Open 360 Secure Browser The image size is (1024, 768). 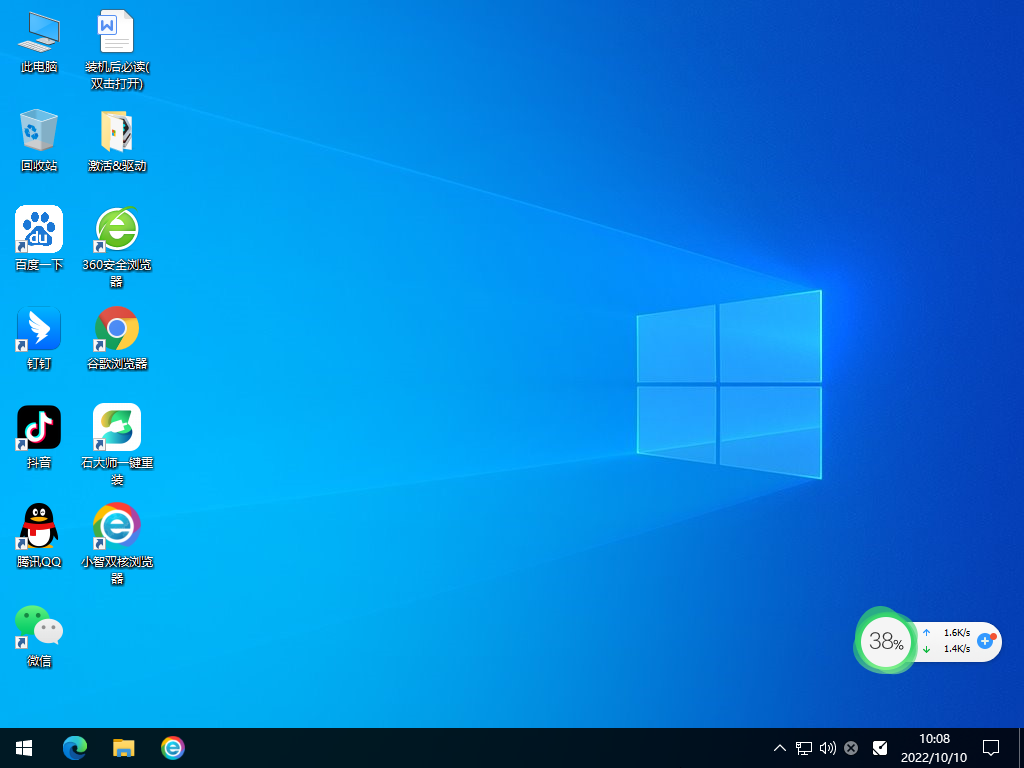click(x=116, y=230)
